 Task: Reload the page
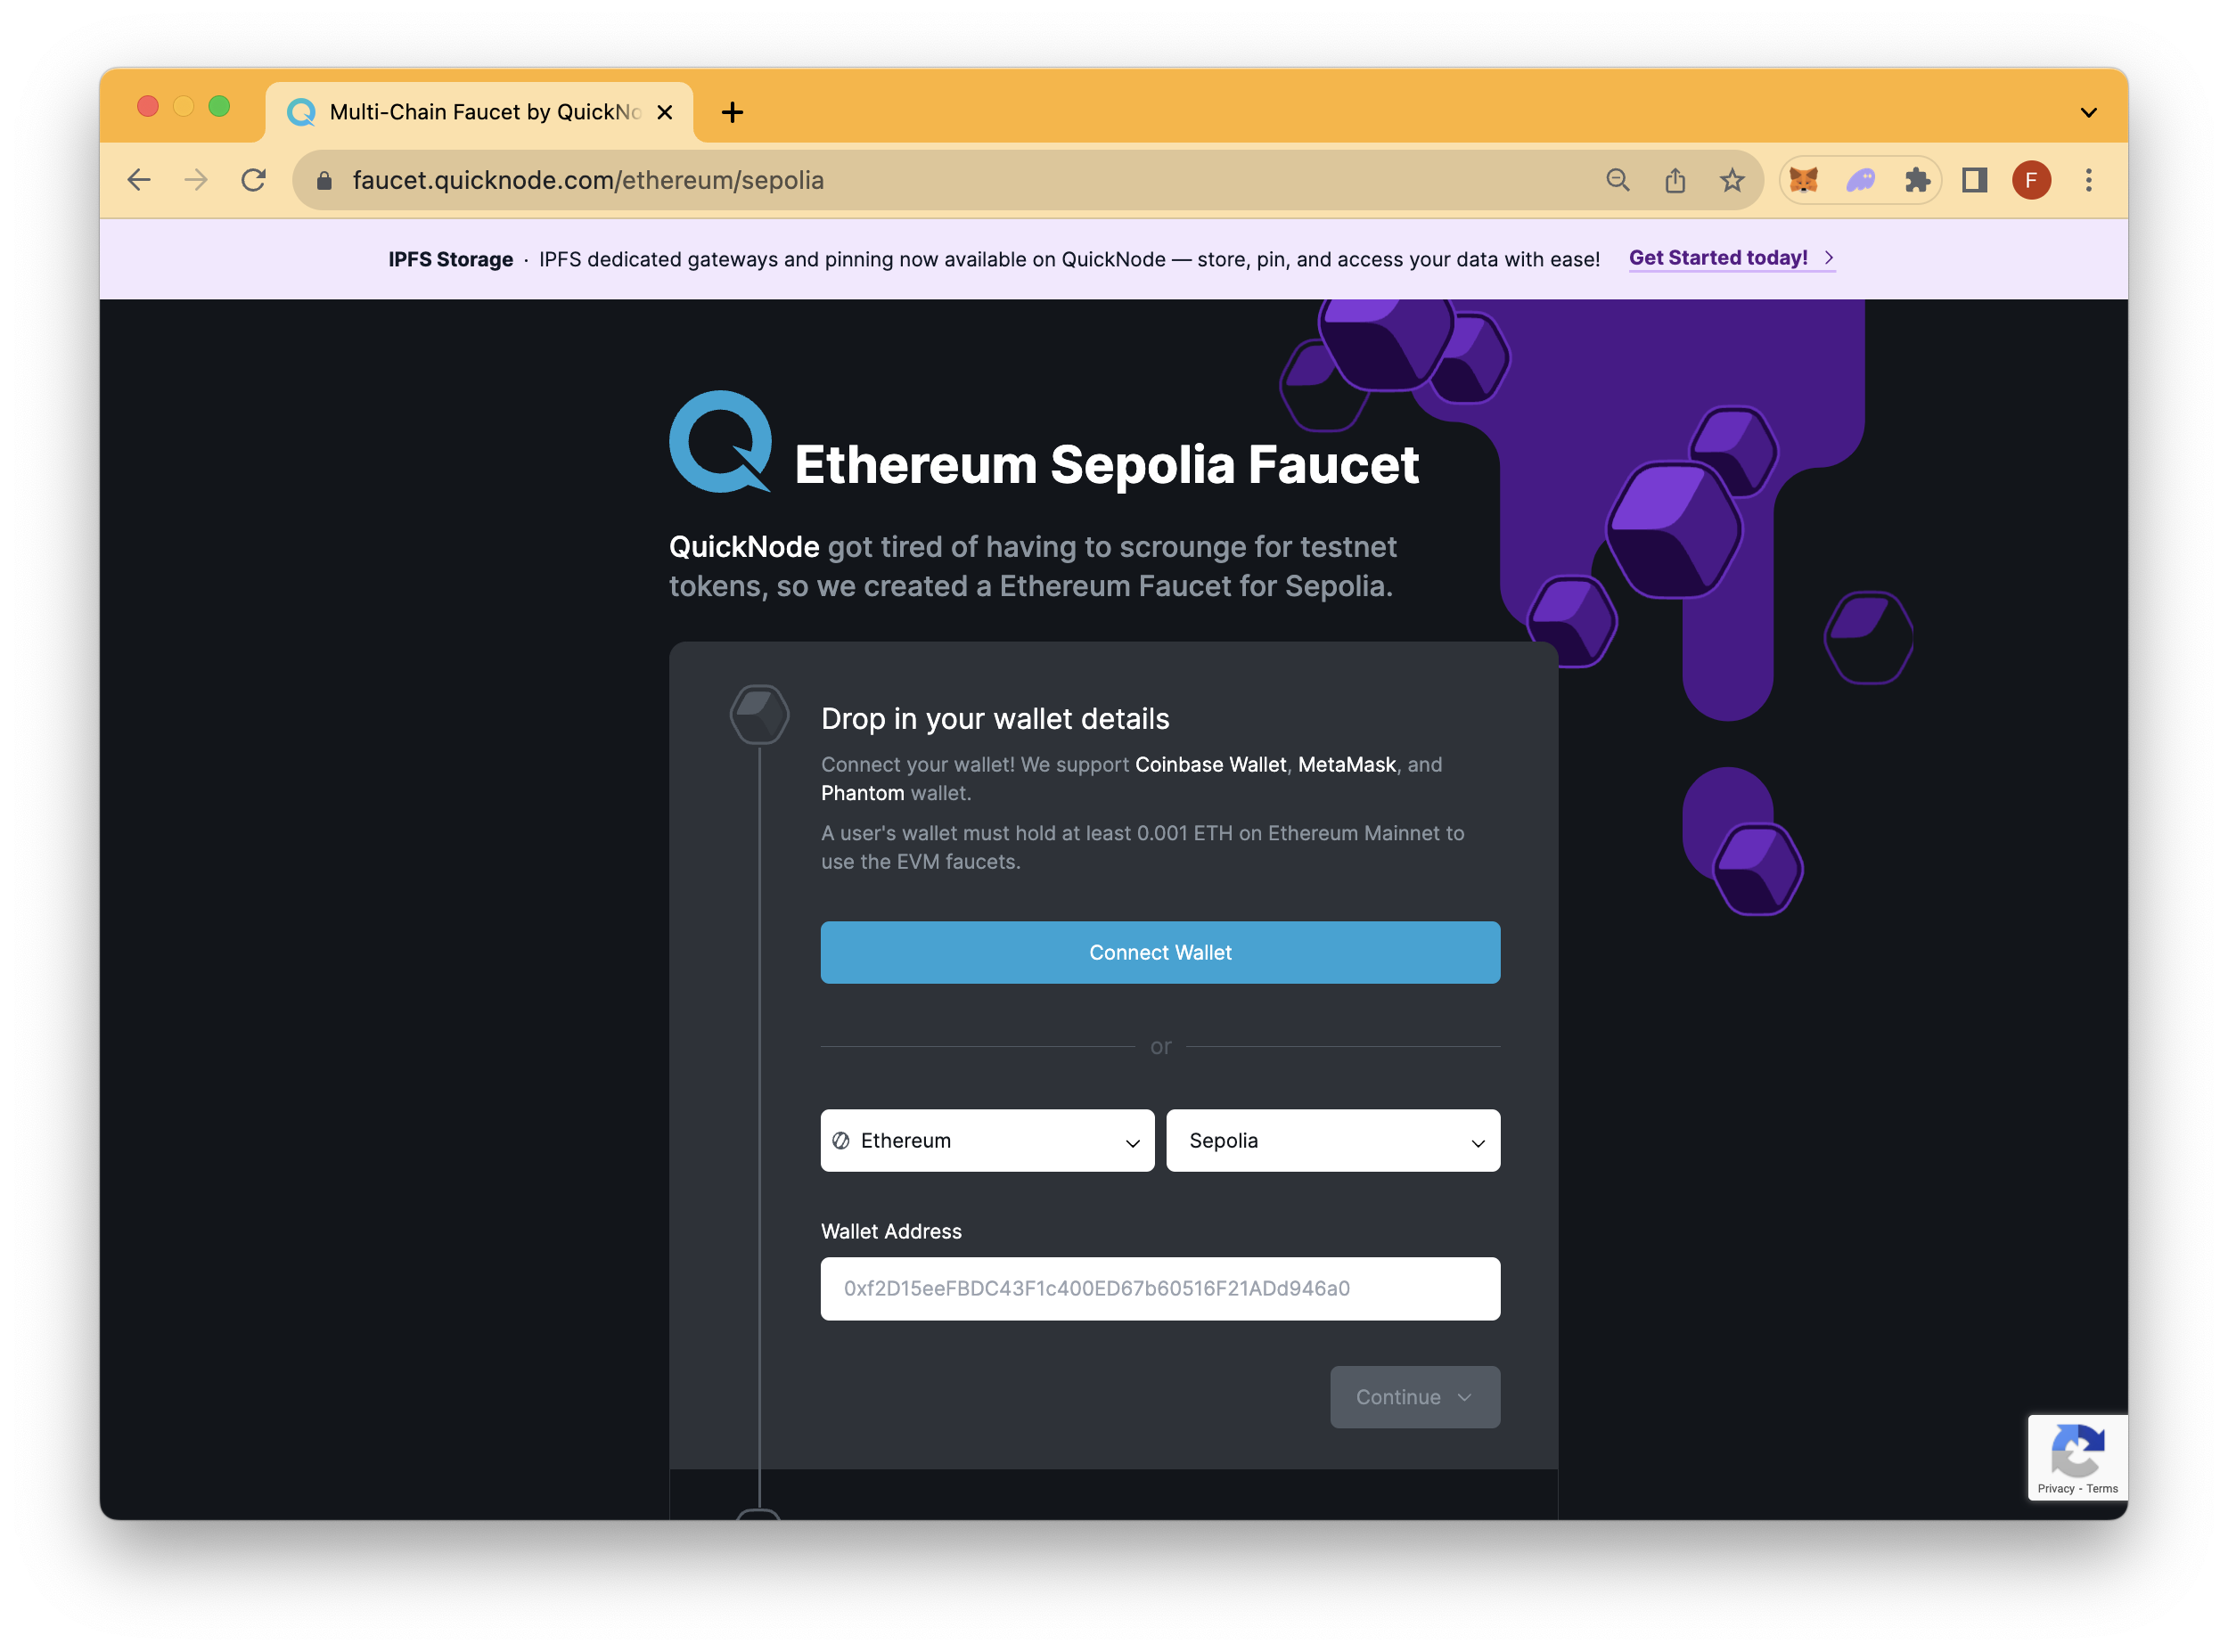254,180
